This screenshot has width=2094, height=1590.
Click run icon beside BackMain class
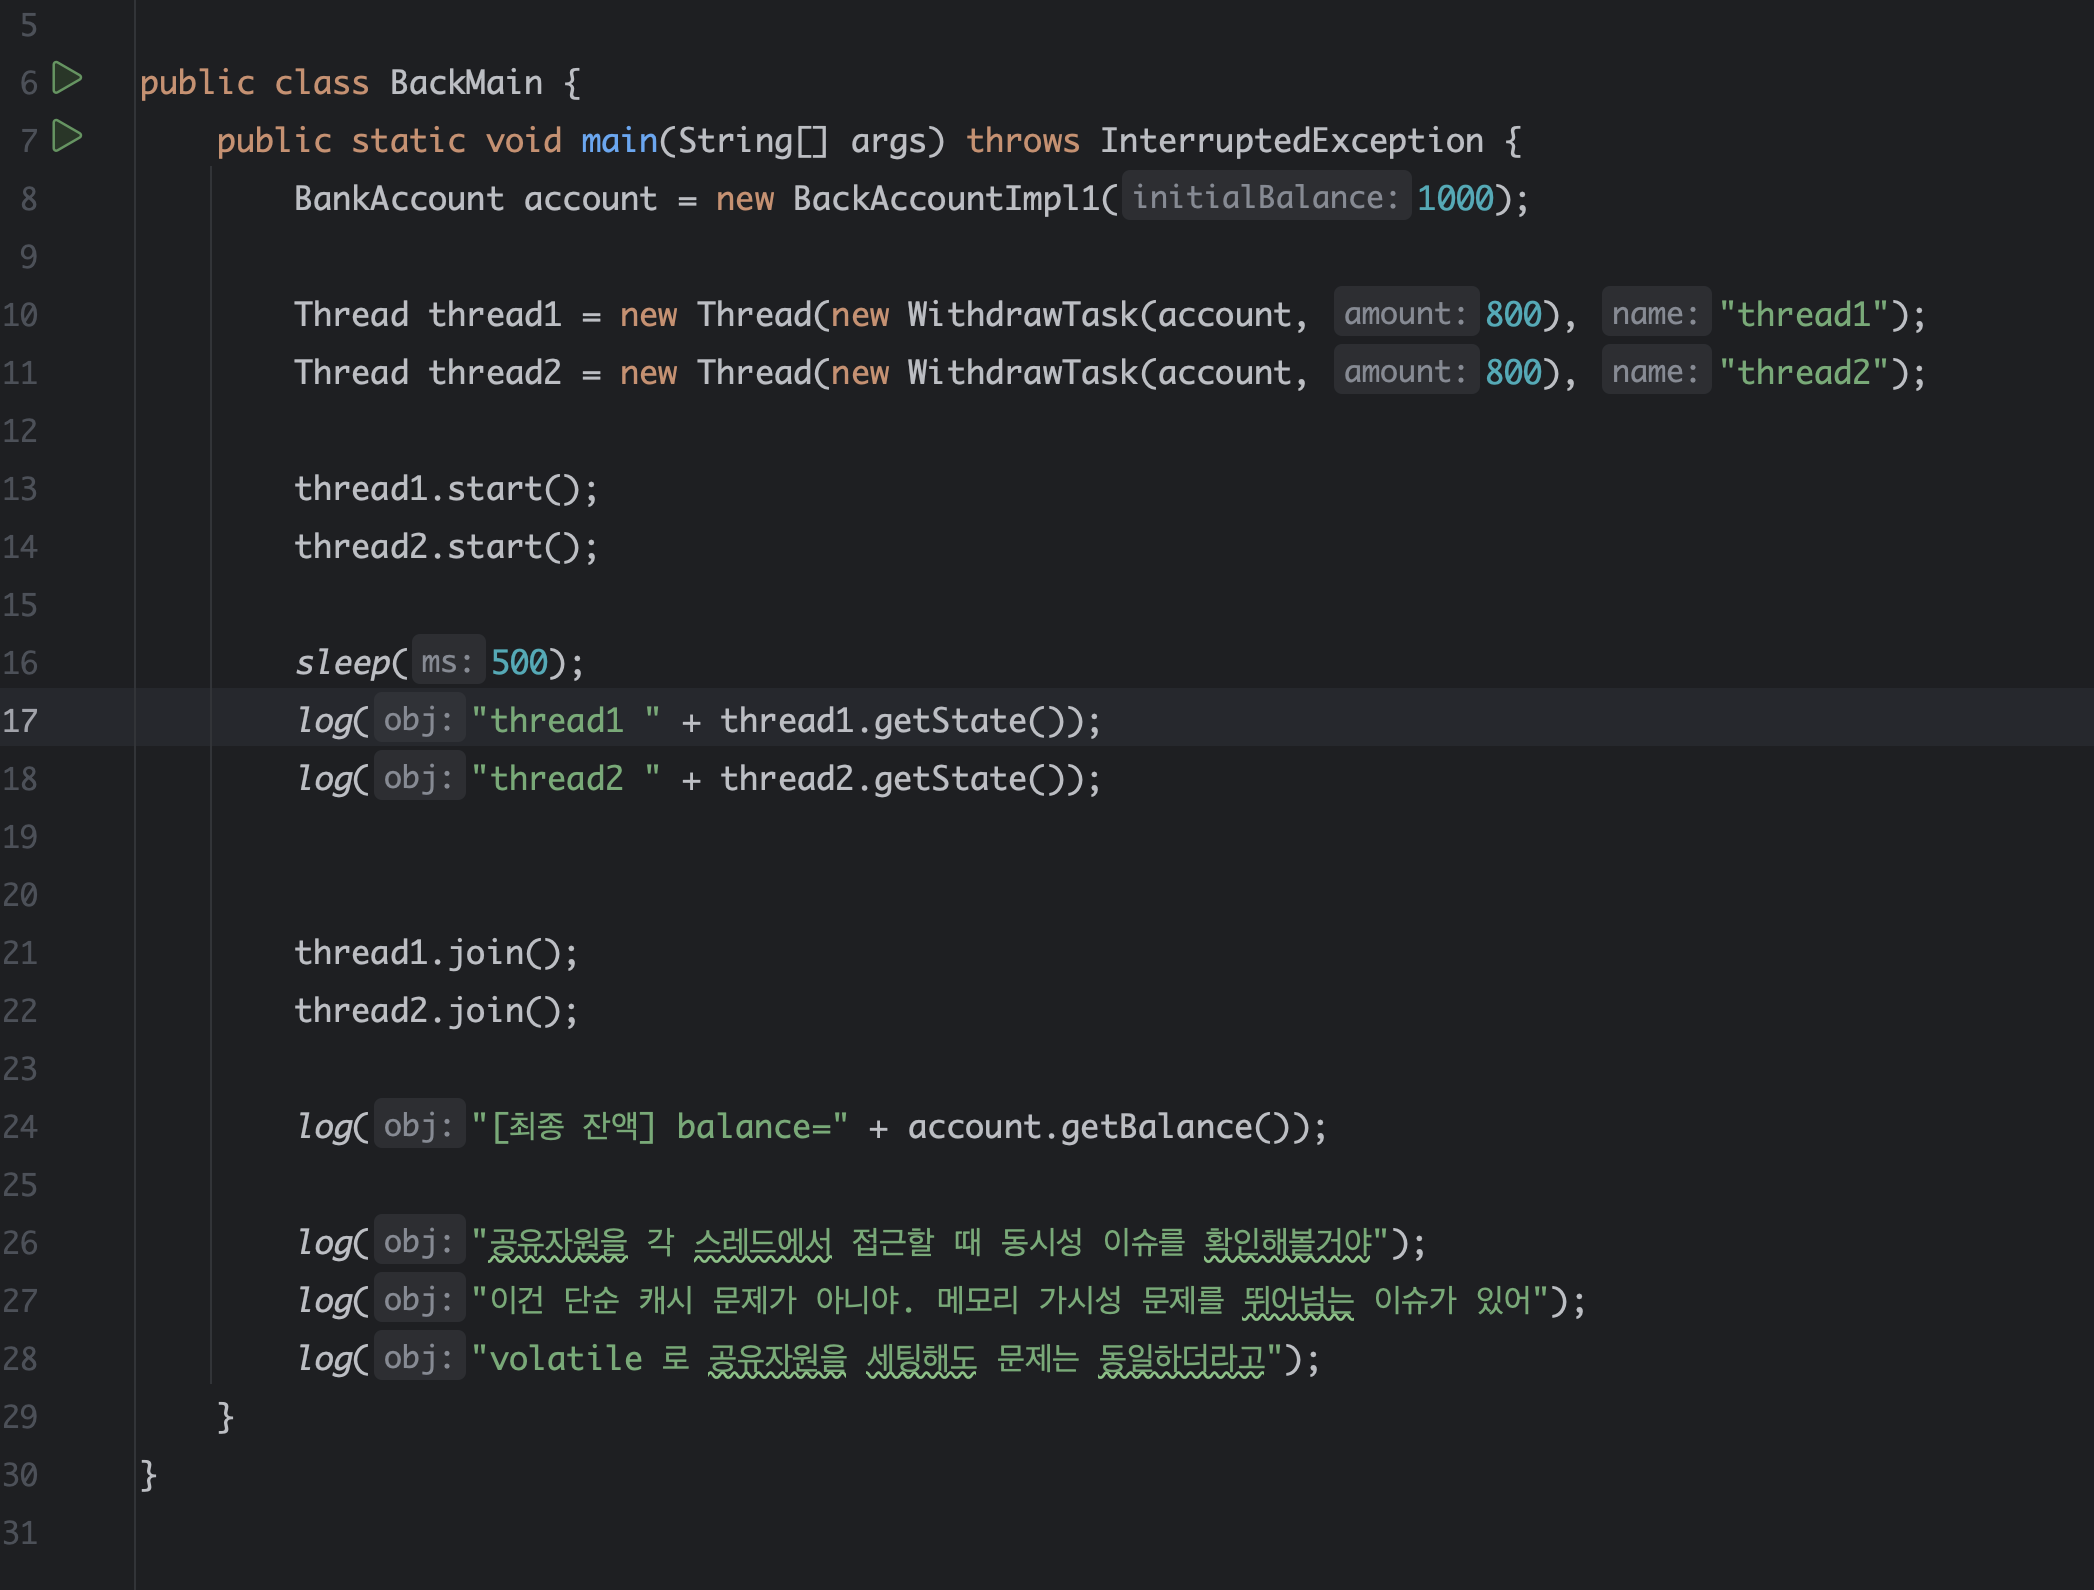pos(67,78)
